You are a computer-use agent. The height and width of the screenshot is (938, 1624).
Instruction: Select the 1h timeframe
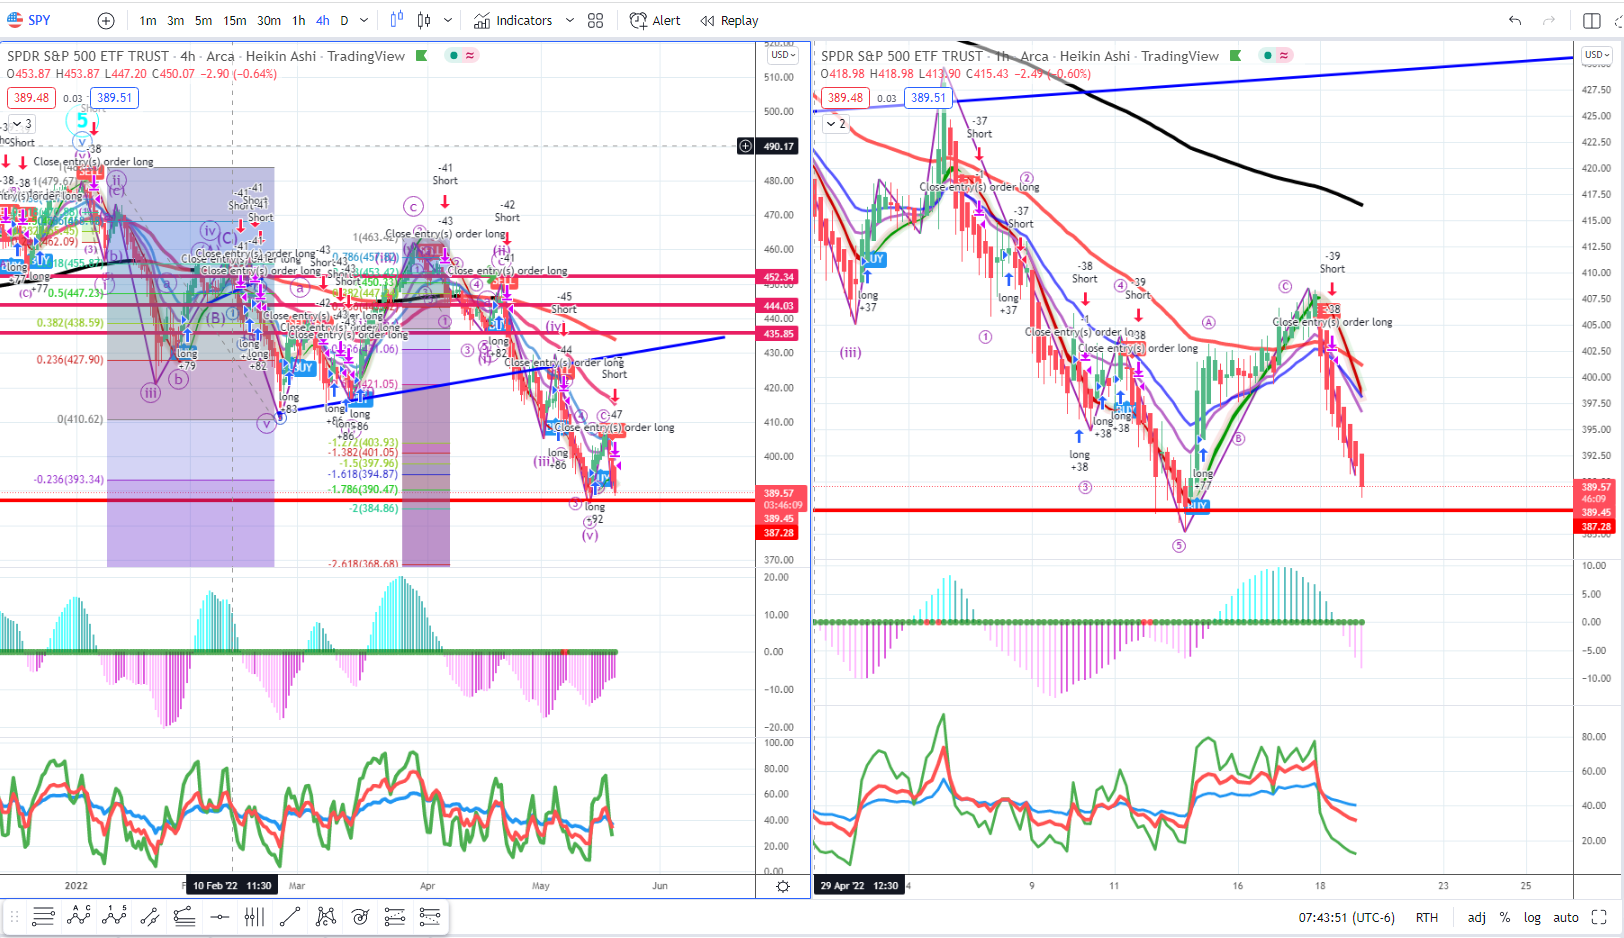point(299,20)
